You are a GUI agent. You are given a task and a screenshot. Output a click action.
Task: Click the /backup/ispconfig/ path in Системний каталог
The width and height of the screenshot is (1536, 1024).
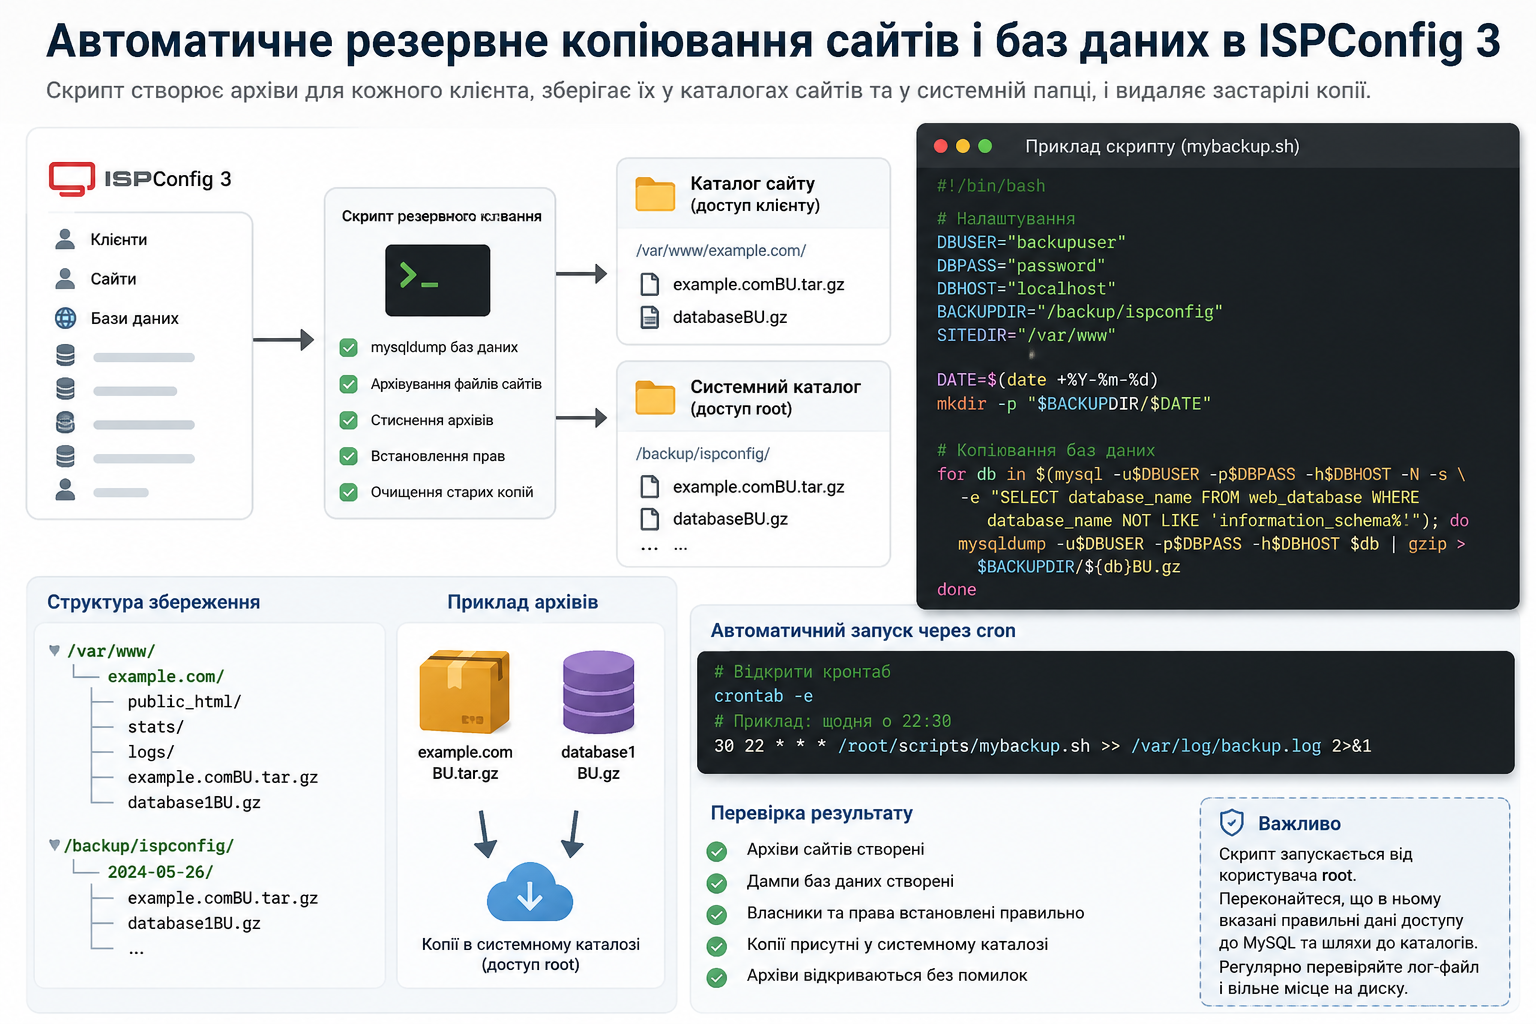tap(703, 453)
